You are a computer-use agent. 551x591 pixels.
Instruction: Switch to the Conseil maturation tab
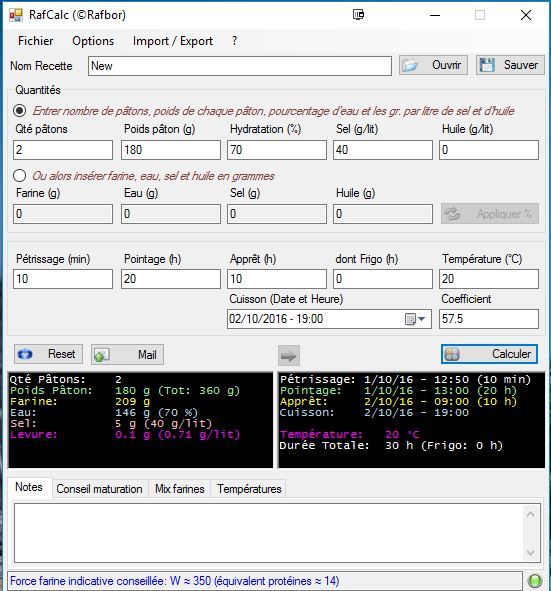(x=99, y=489)
